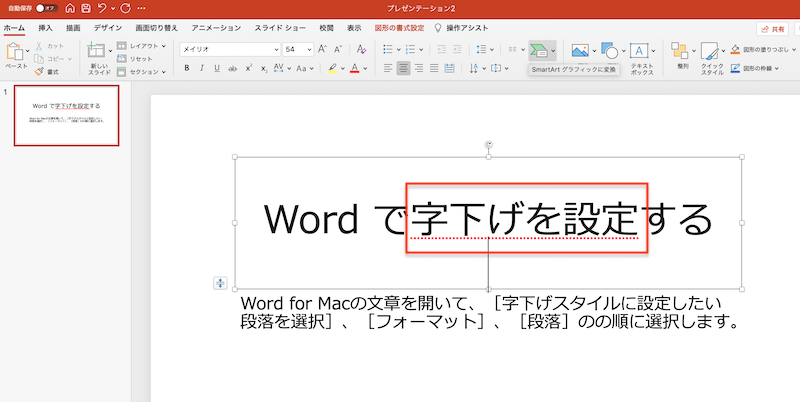The image size is (800, 402).
Task: Justify the text
Action: point(434,68)
